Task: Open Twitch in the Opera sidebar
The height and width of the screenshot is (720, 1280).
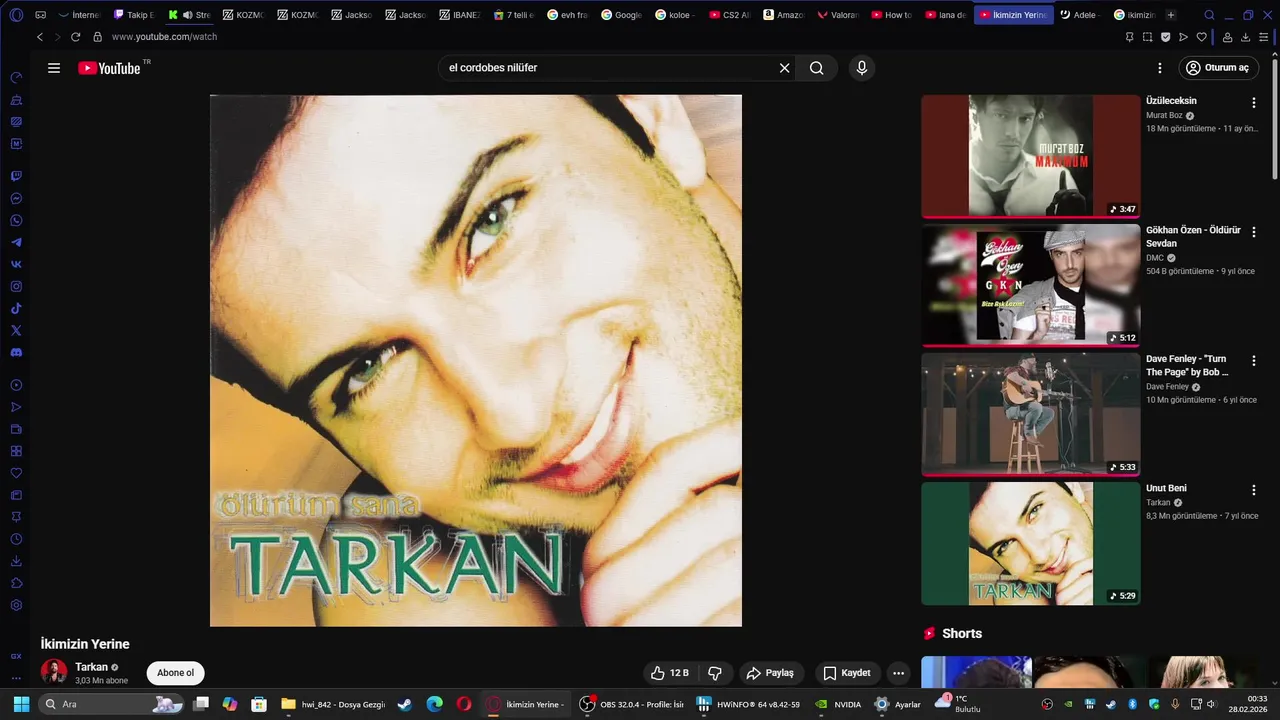Action: [x=16, y=176]
